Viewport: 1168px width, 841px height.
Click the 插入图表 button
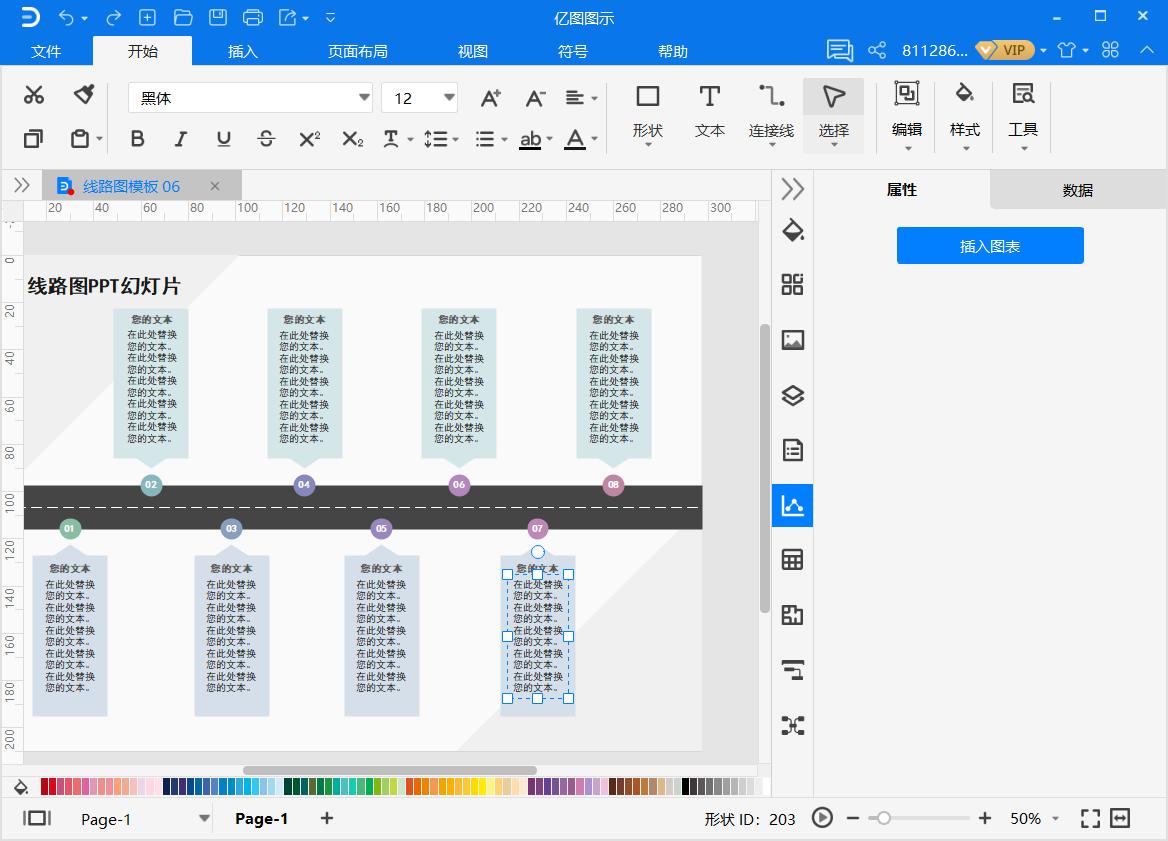pyautogui.click(x=990, y=246)
